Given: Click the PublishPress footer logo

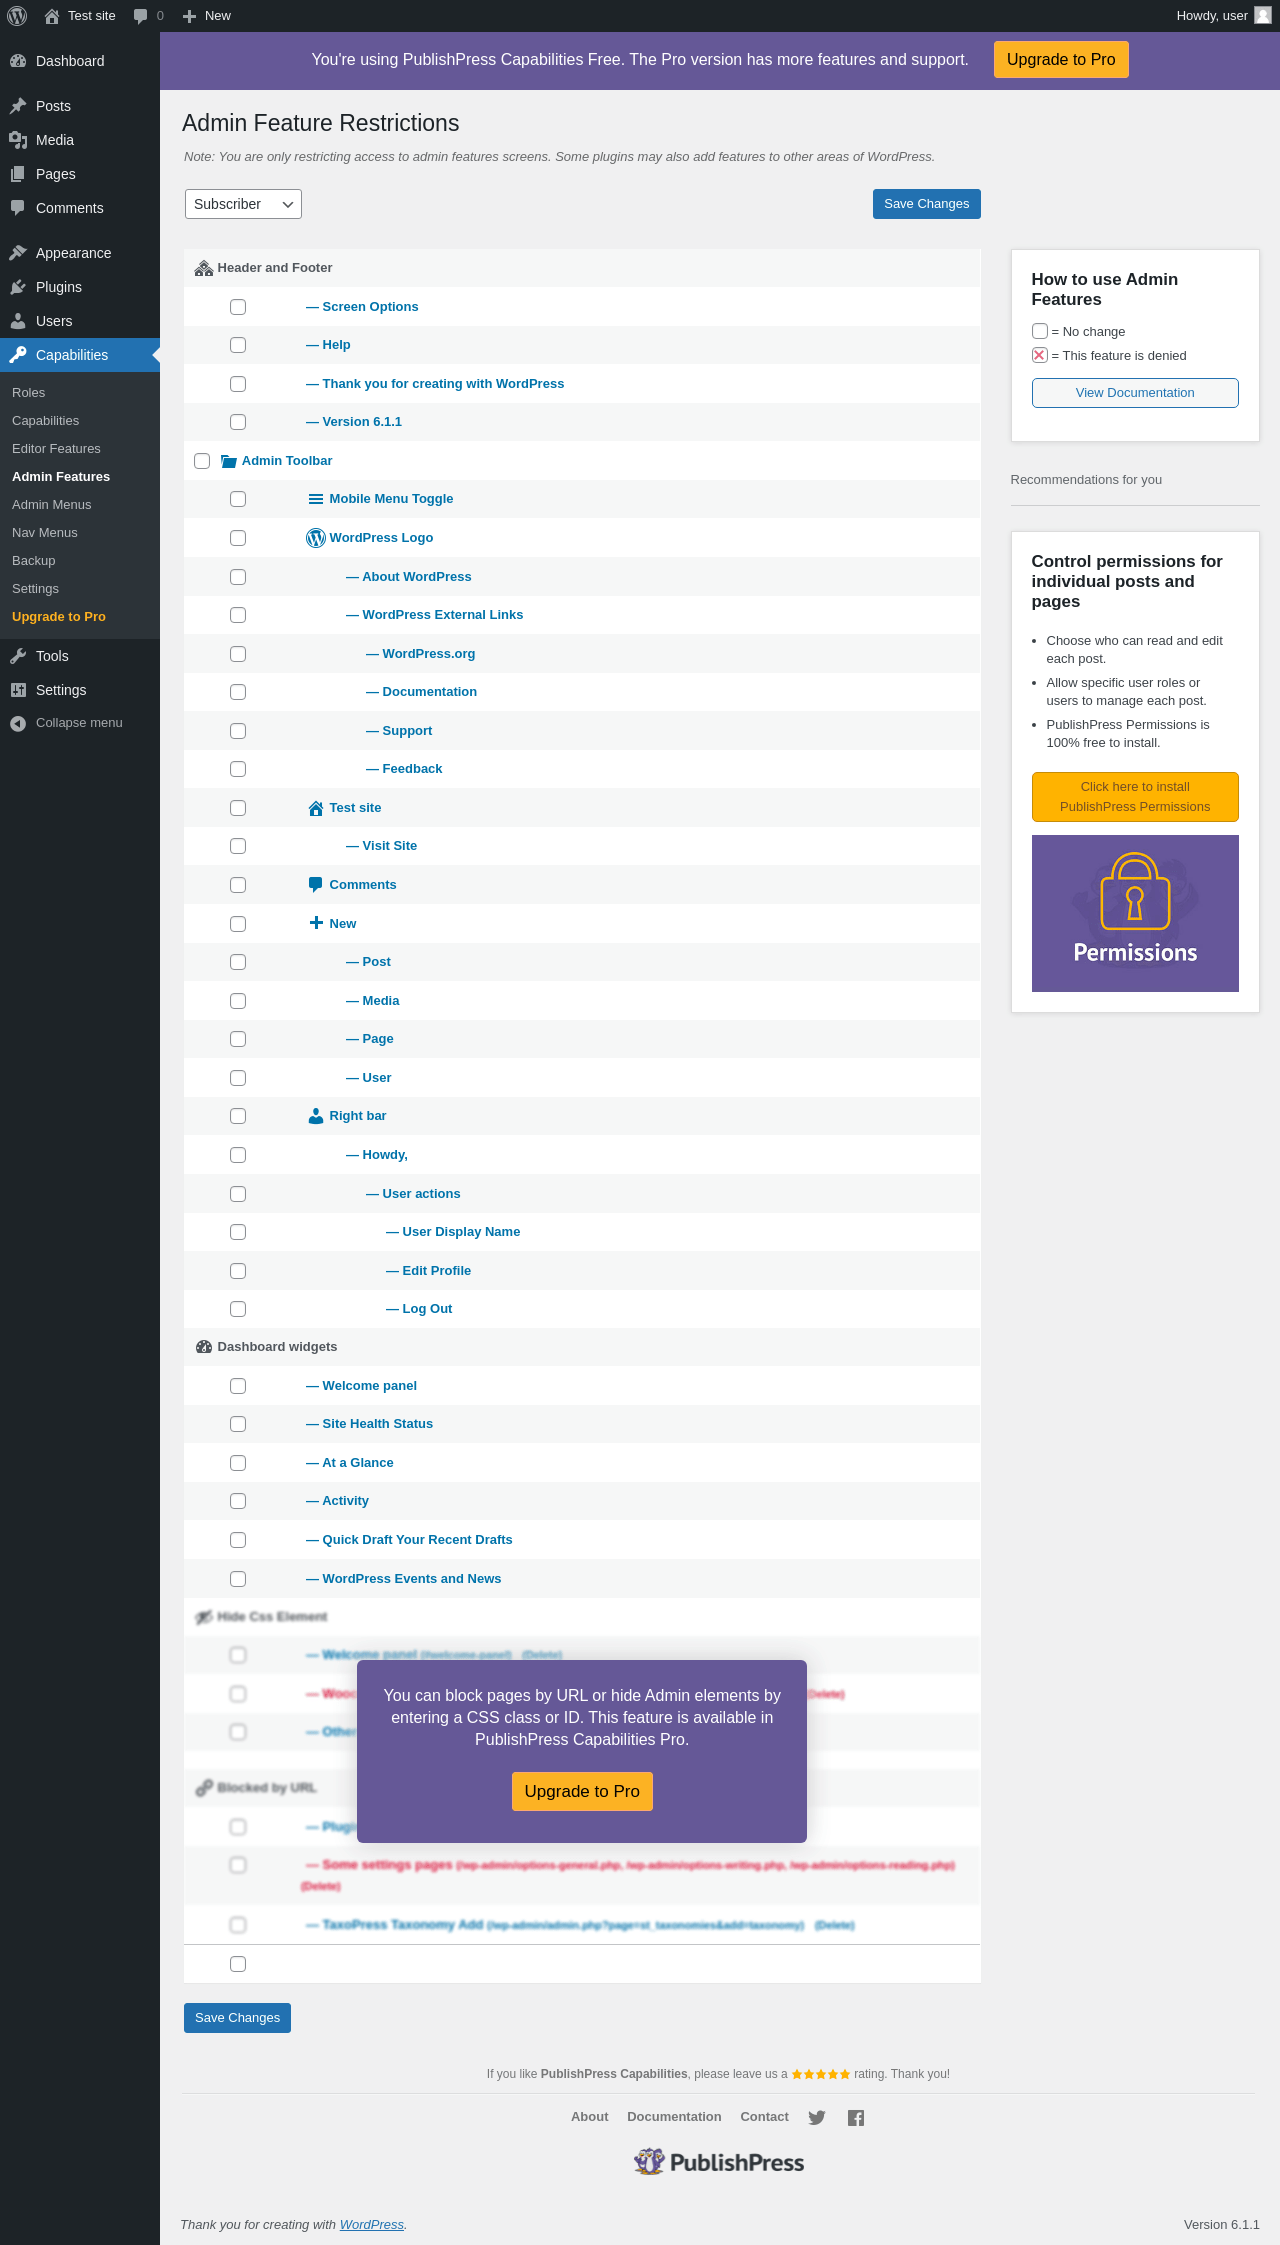Looking at the screenshot, I should click(719, 2162).
